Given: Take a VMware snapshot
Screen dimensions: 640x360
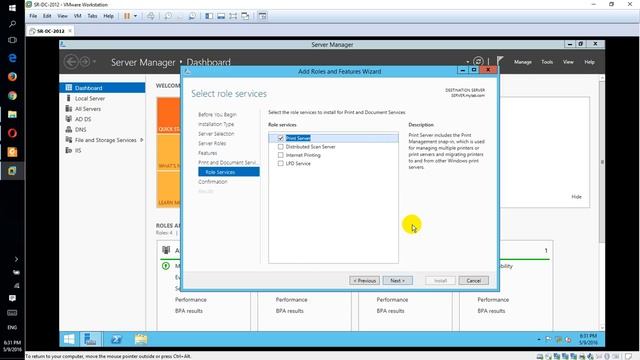Looking at the screenshot, I should pyautogui.click(x=168, y=16).
